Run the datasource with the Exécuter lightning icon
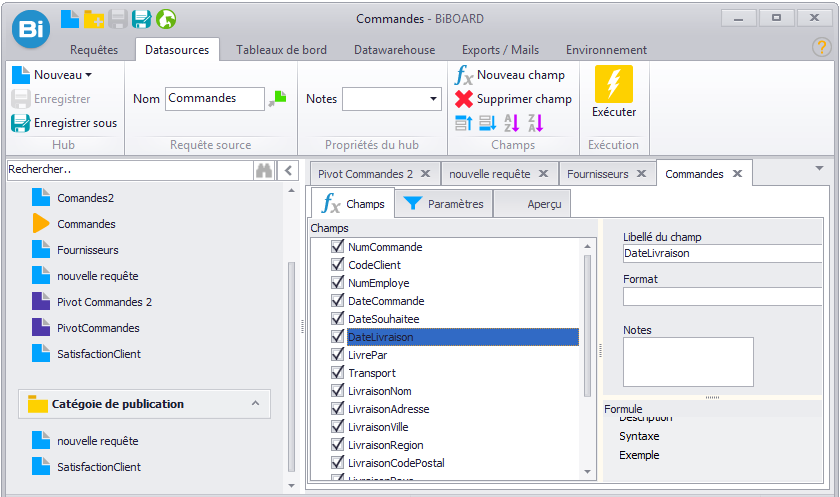Viewport: 840px width, 497px height. (614, 84)
